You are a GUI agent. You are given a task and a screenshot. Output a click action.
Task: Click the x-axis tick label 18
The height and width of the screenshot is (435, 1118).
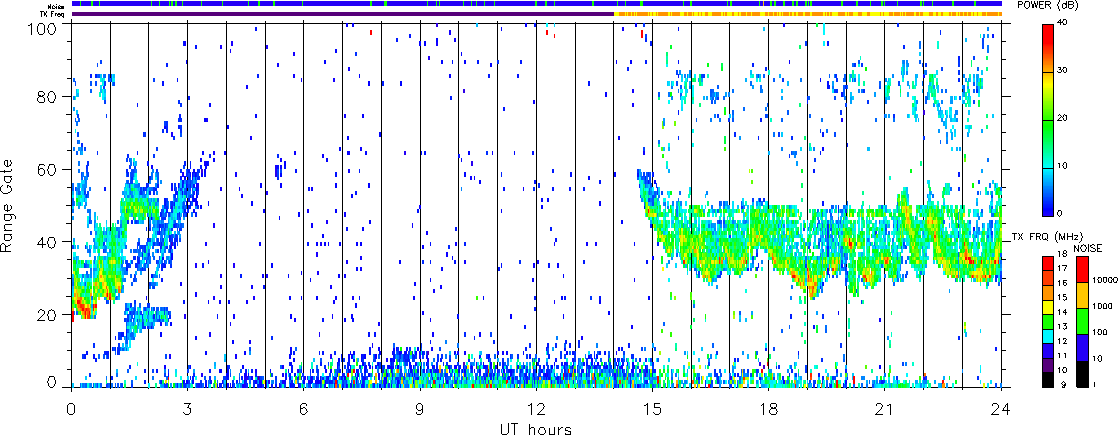[769, 410]
